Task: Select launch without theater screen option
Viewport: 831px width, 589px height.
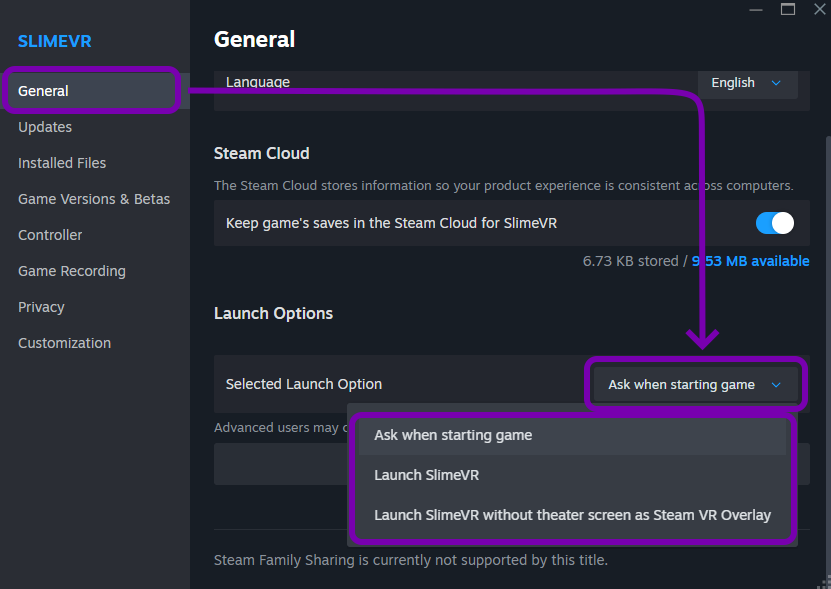Action: pos(572,515)
